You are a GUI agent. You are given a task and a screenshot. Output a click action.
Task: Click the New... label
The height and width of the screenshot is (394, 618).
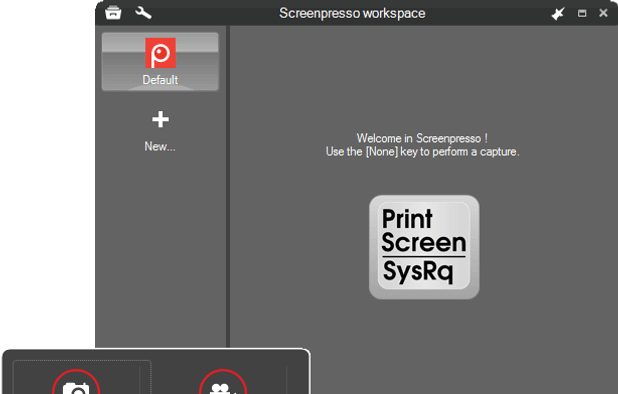160,147
